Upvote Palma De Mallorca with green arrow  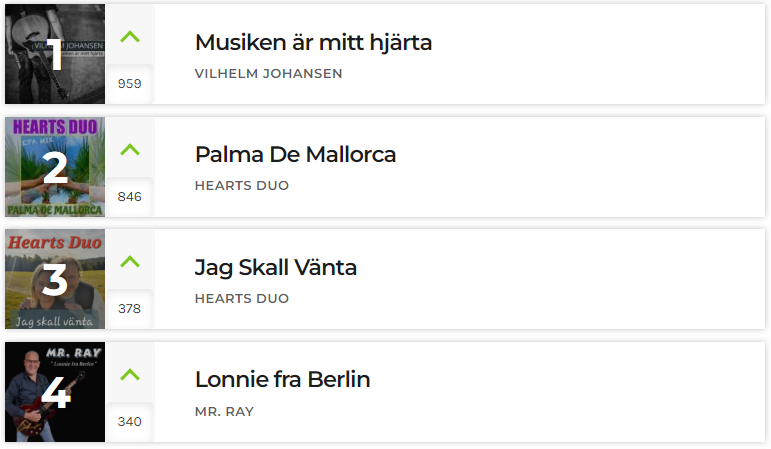130,150
